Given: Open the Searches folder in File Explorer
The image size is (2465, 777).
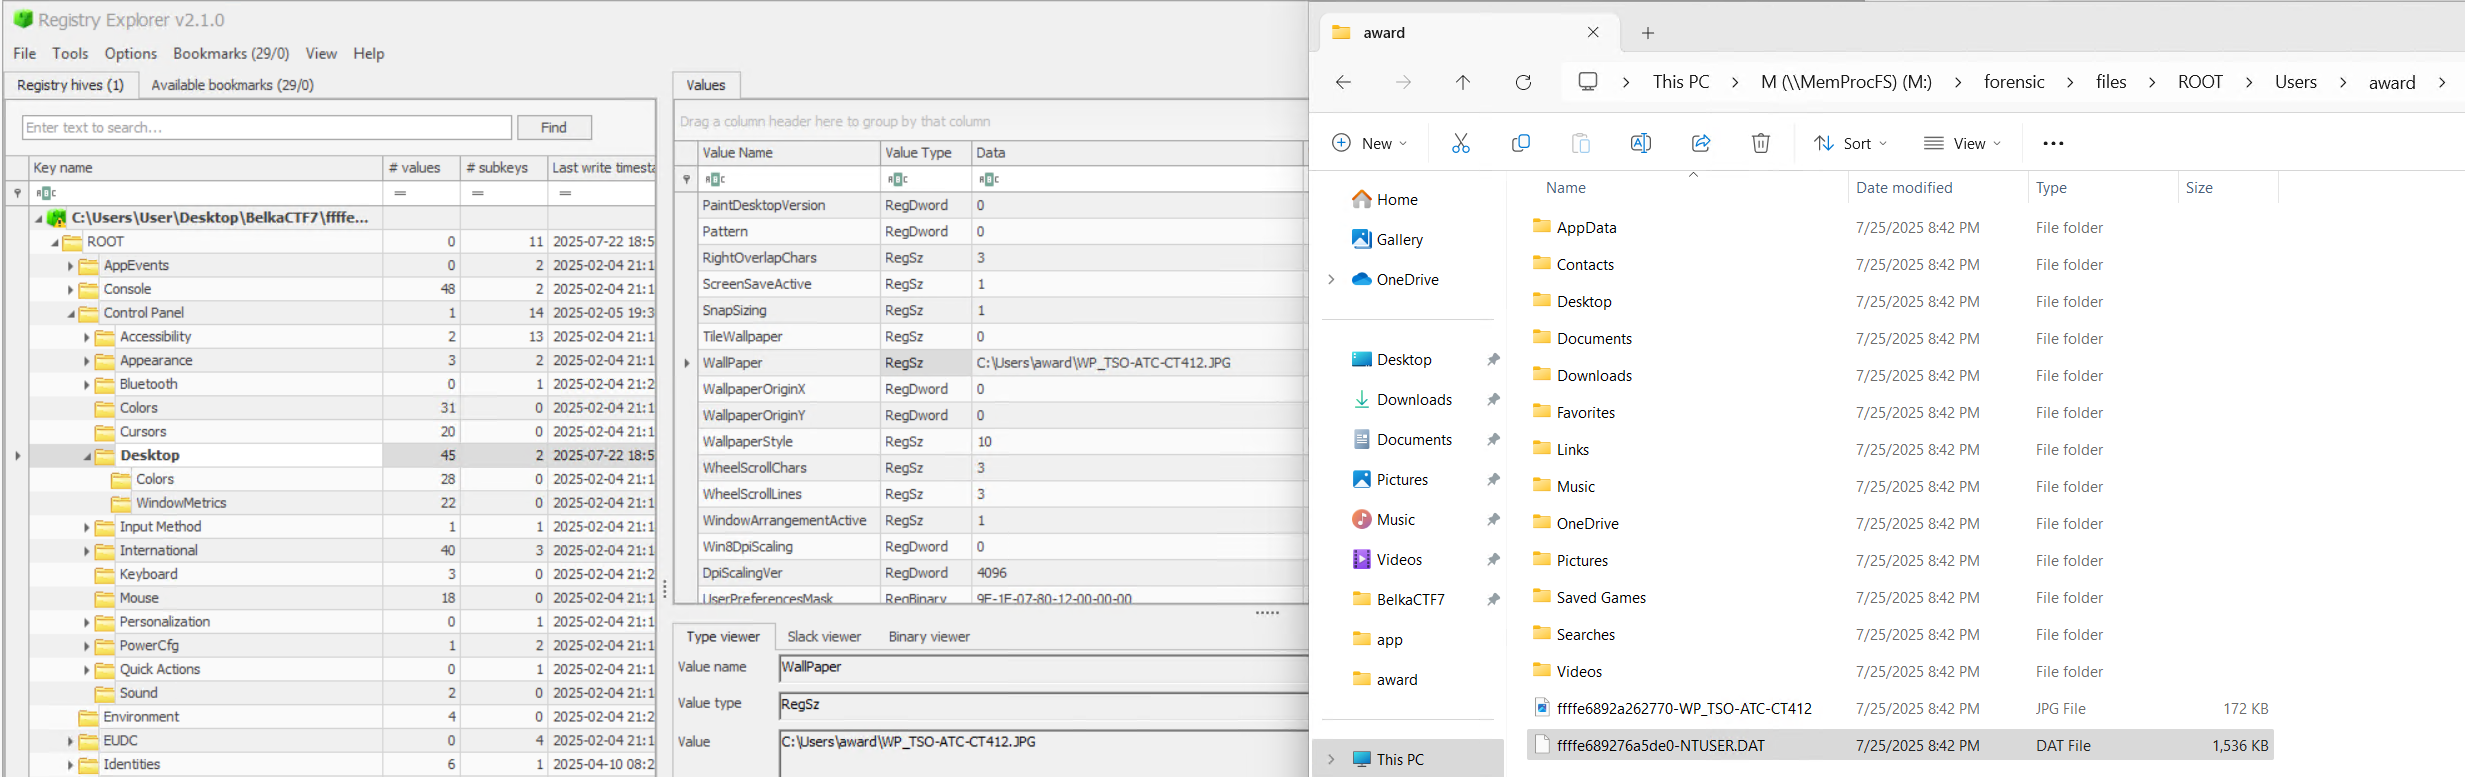Looking at the screenshot, I should click(1585, 635).
